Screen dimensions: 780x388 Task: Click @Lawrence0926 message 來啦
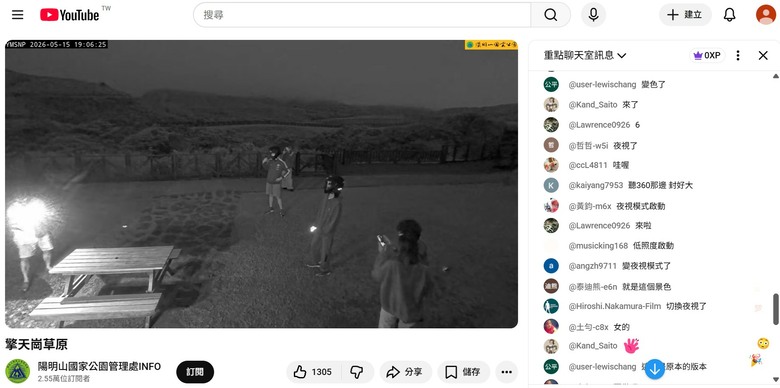643,225
